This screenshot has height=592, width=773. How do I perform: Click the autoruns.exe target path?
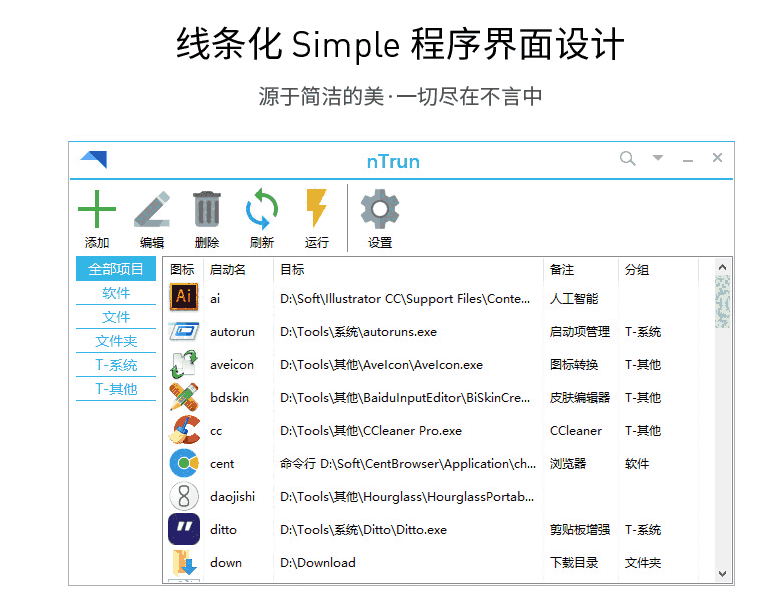pos(358,332)
